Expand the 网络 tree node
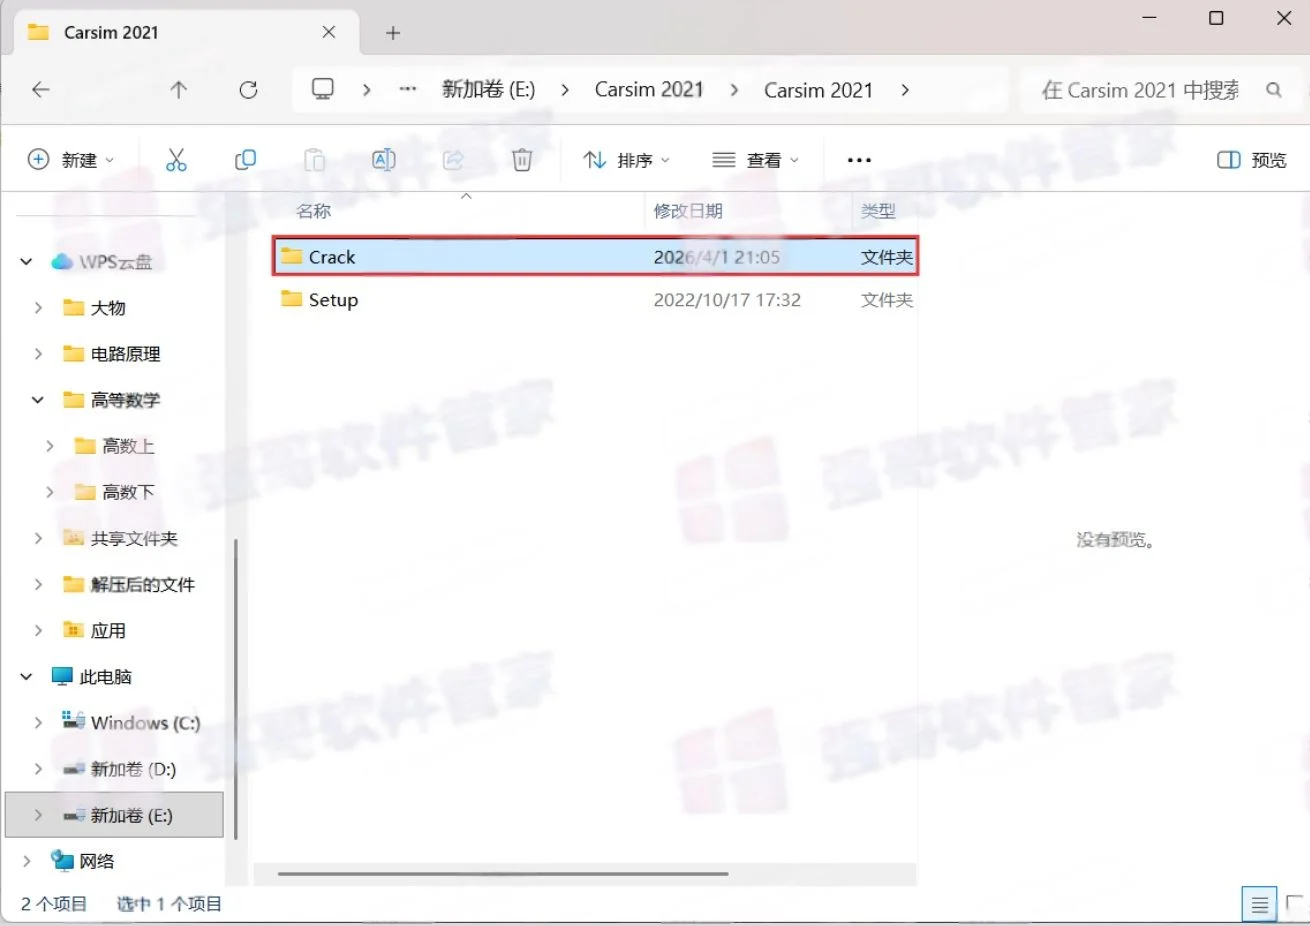 pos(26,861)
